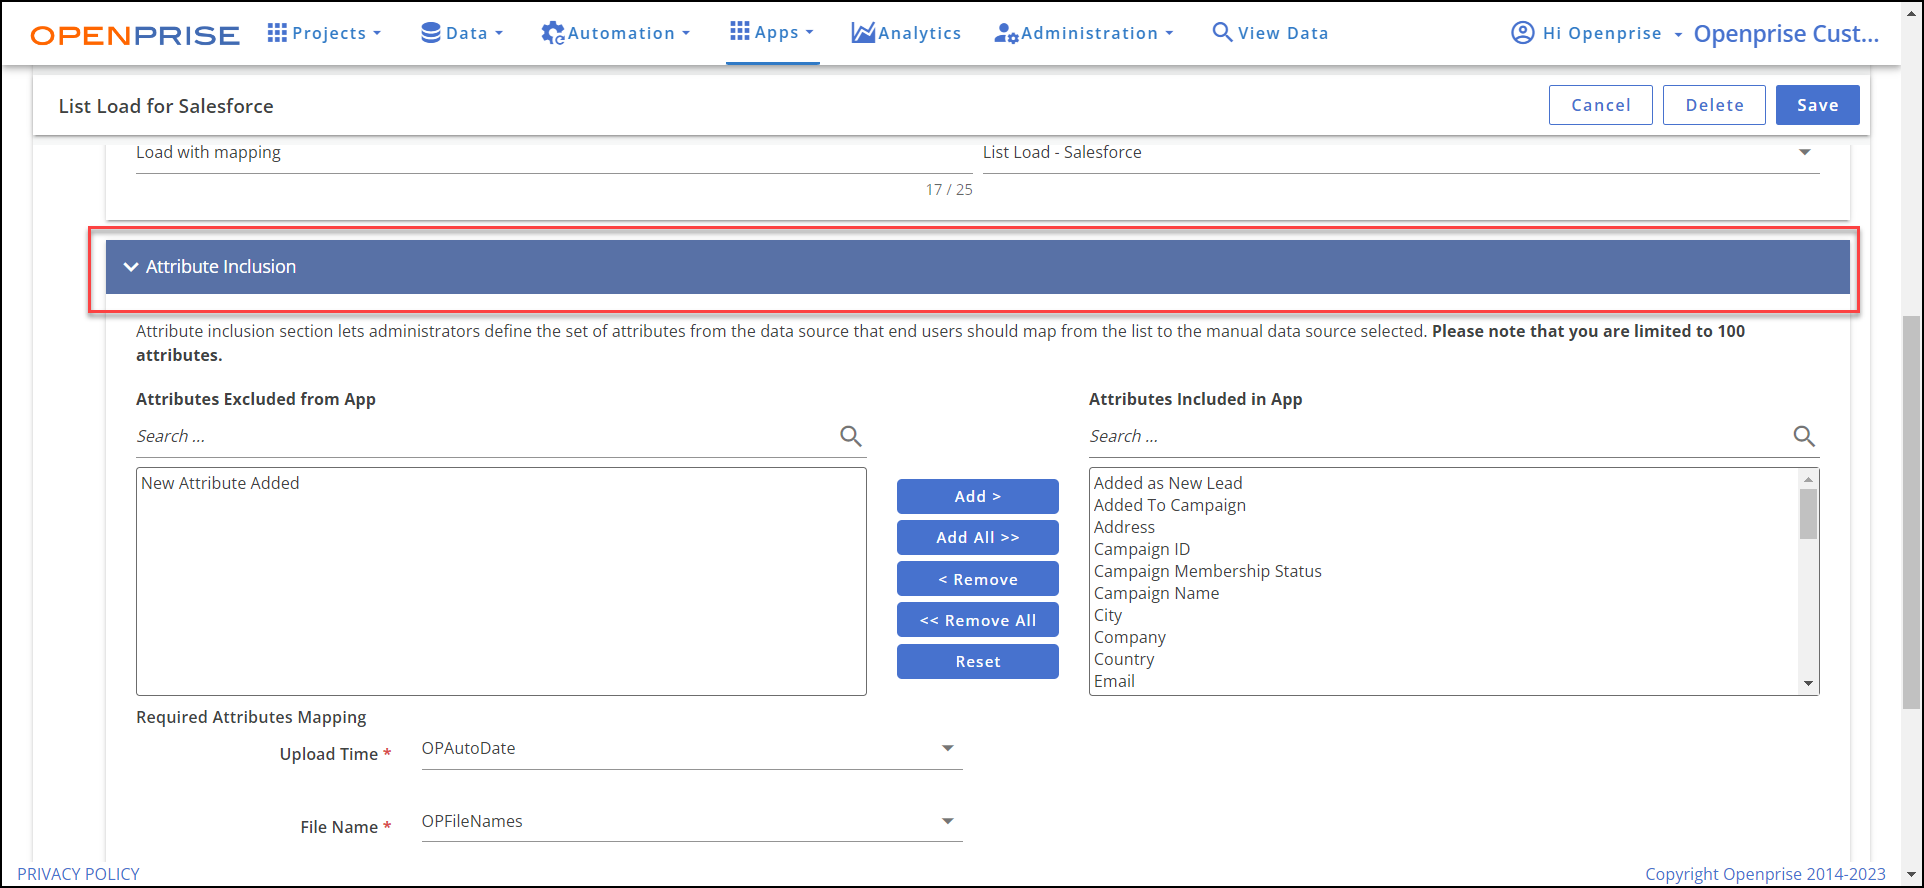Open the List Load - Salesforce dropdown
This screenshot has width=1924, height=888.
[1401, 153]
